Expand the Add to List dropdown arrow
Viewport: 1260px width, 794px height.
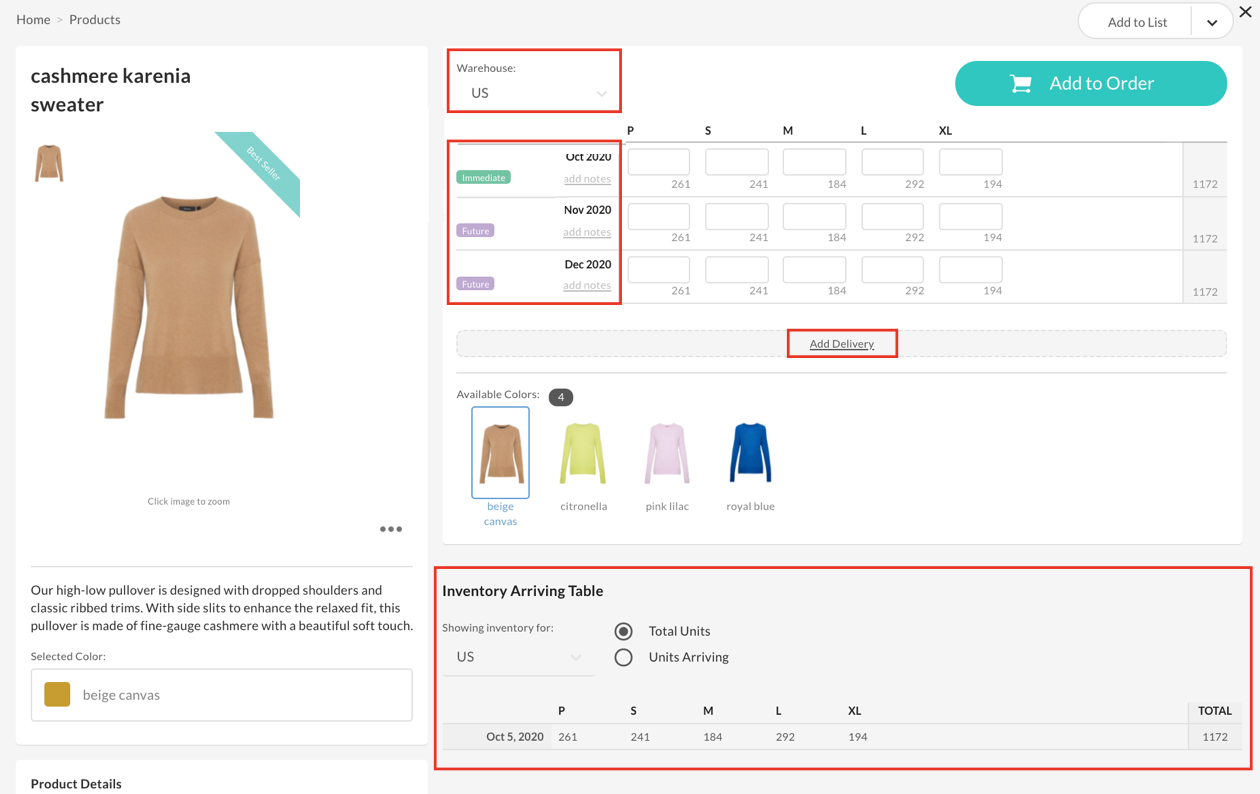1211,20
